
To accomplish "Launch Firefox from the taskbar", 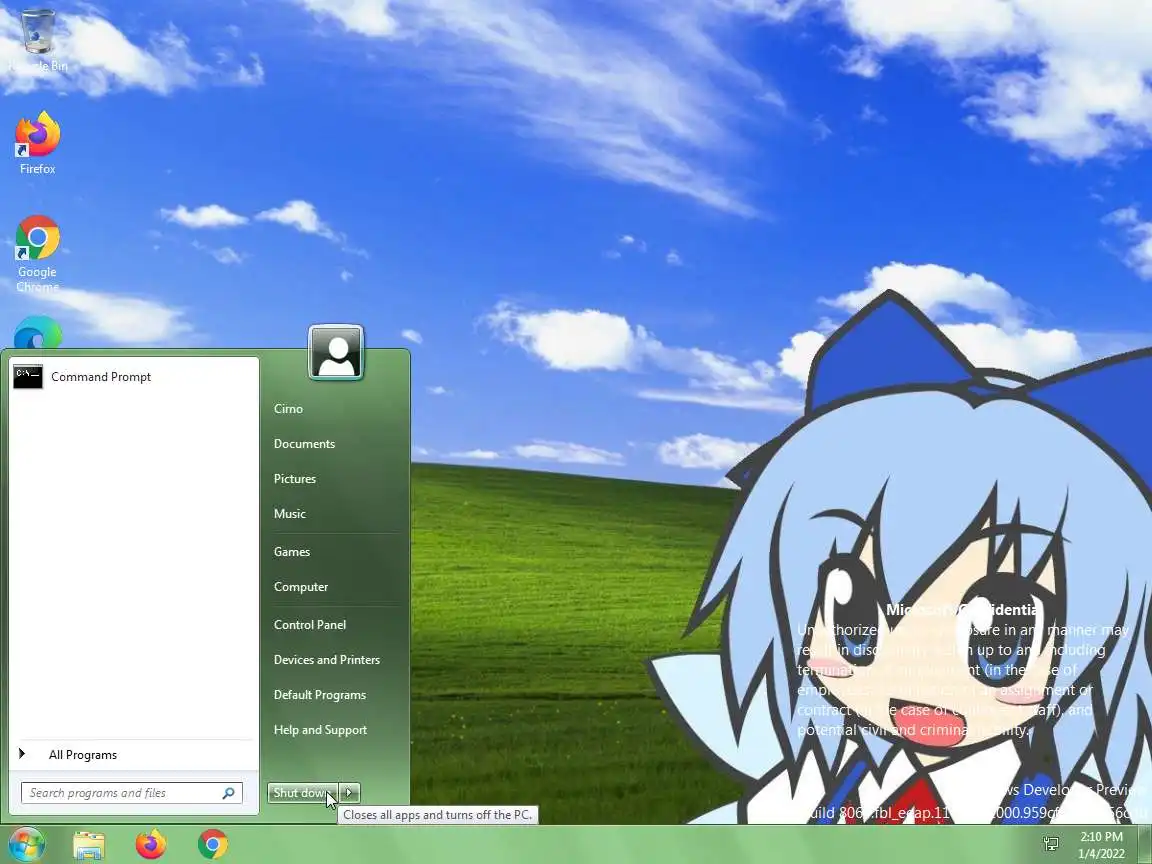I will point(151,844).
